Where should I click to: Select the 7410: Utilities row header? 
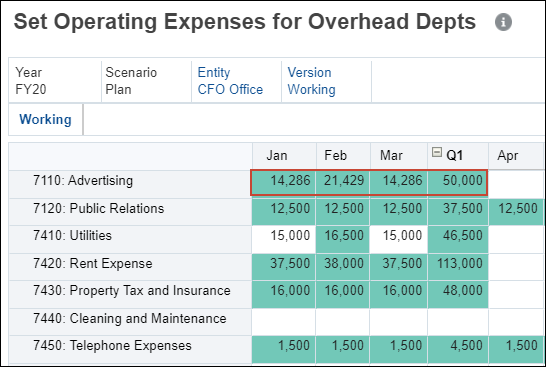tap(130, 239)
